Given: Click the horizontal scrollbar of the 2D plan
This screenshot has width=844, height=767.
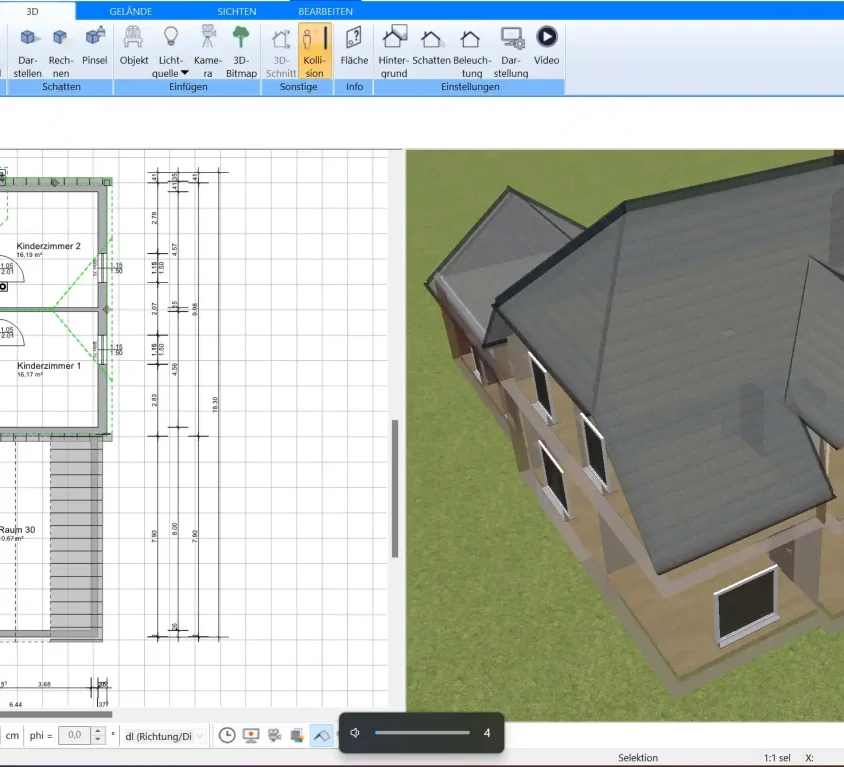Looking at the screenshot, I should click(x=56, y=715).
